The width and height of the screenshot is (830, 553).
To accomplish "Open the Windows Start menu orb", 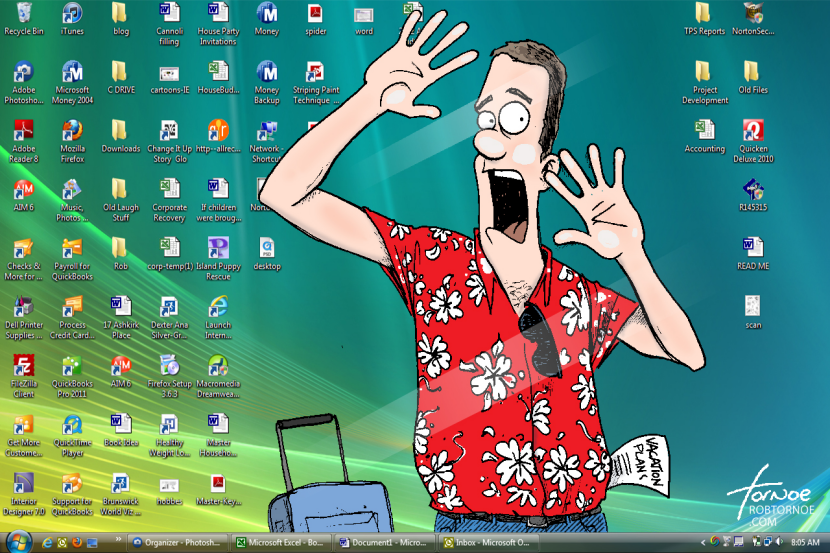I will tap(19, 542).
